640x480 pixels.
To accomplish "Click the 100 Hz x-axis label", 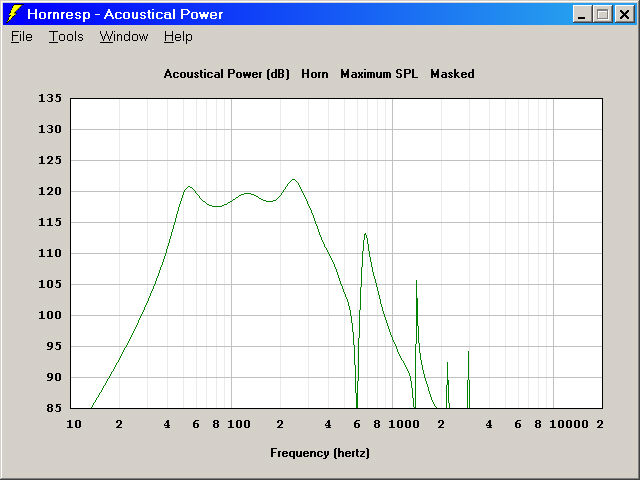I will click(239, 424).
